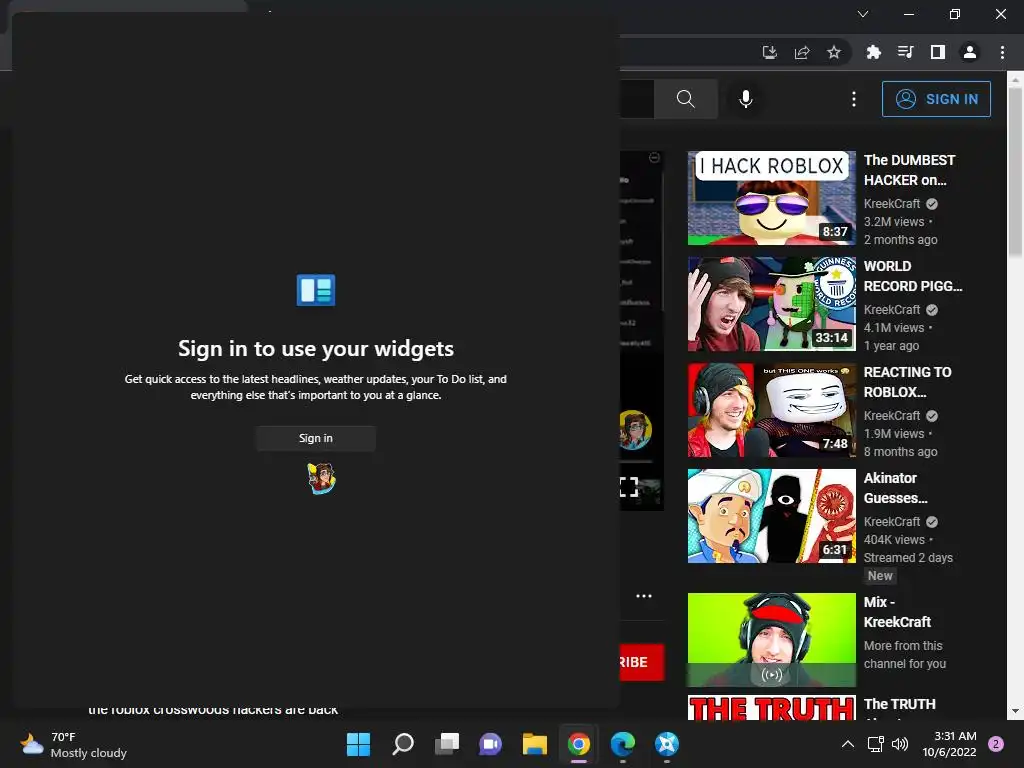Open weather widget showing 70°F
Image resolution: width=1024 pixels, height=768 pixels.
[73, 745]
